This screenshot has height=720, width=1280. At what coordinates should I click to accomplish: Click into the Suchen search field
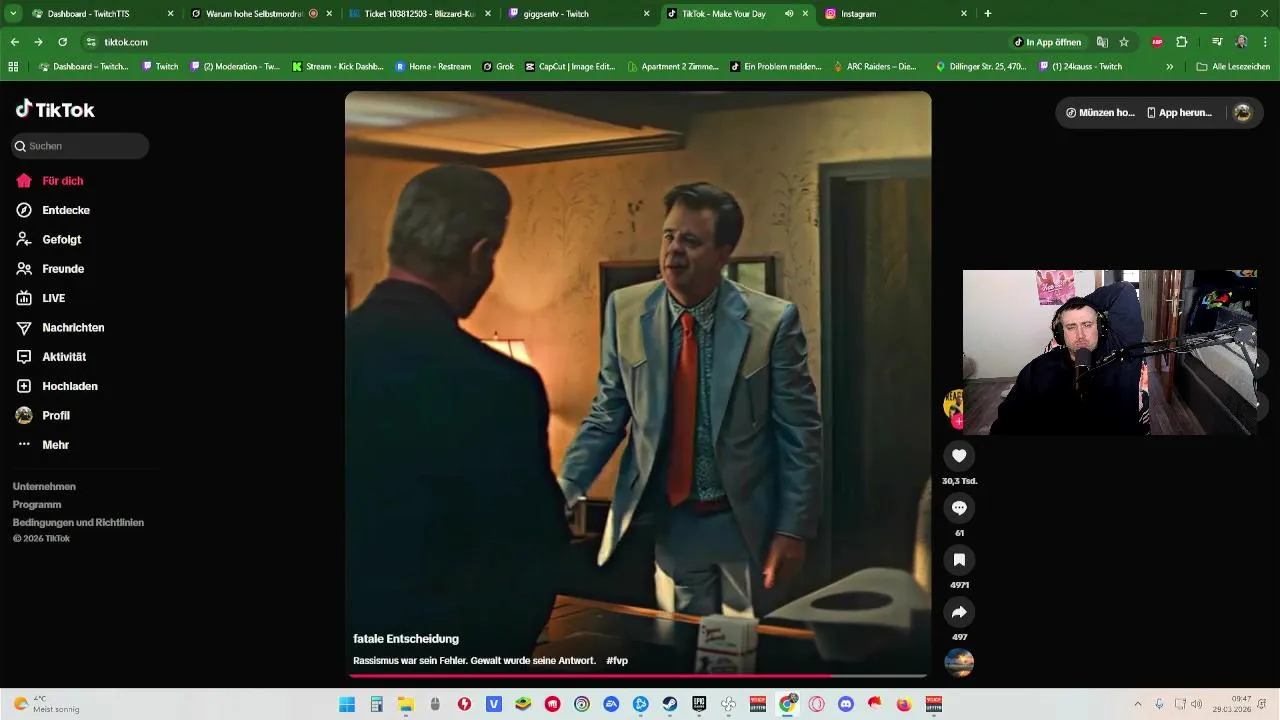coord(80,146)
